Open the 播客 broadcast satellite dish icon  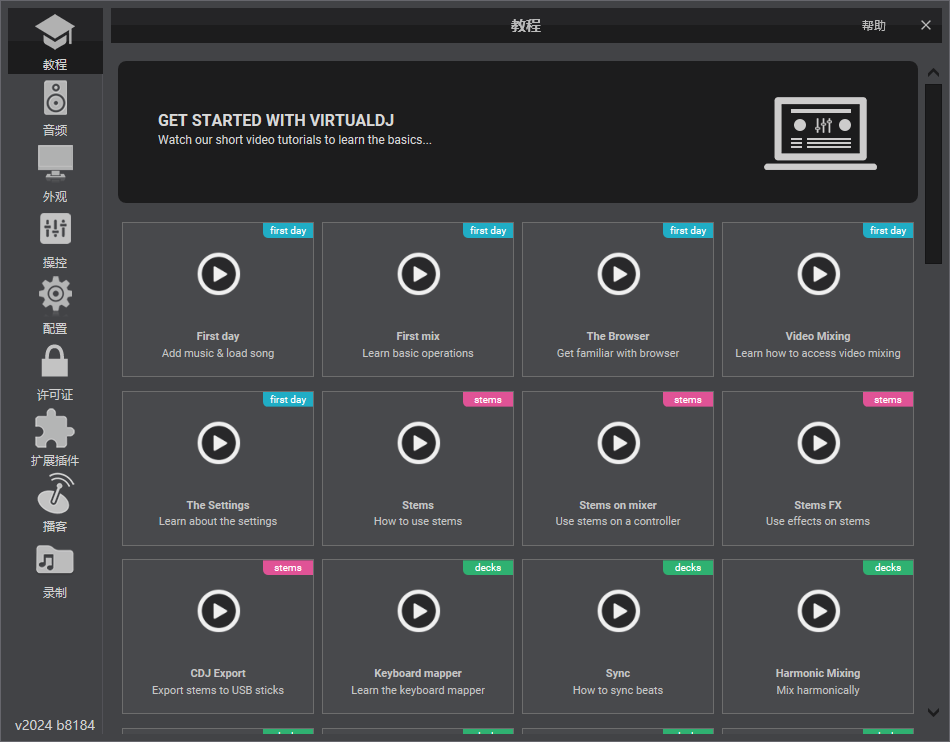click(x=55, y=494)
